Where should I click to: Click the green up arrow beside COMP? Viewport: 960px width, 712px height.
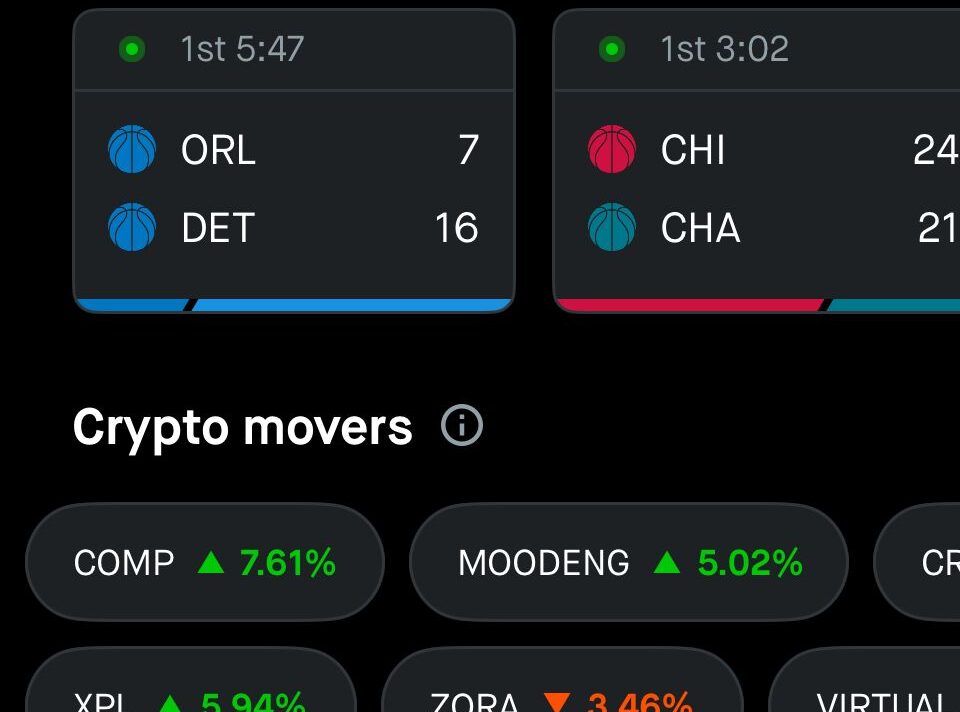point(211,562)
